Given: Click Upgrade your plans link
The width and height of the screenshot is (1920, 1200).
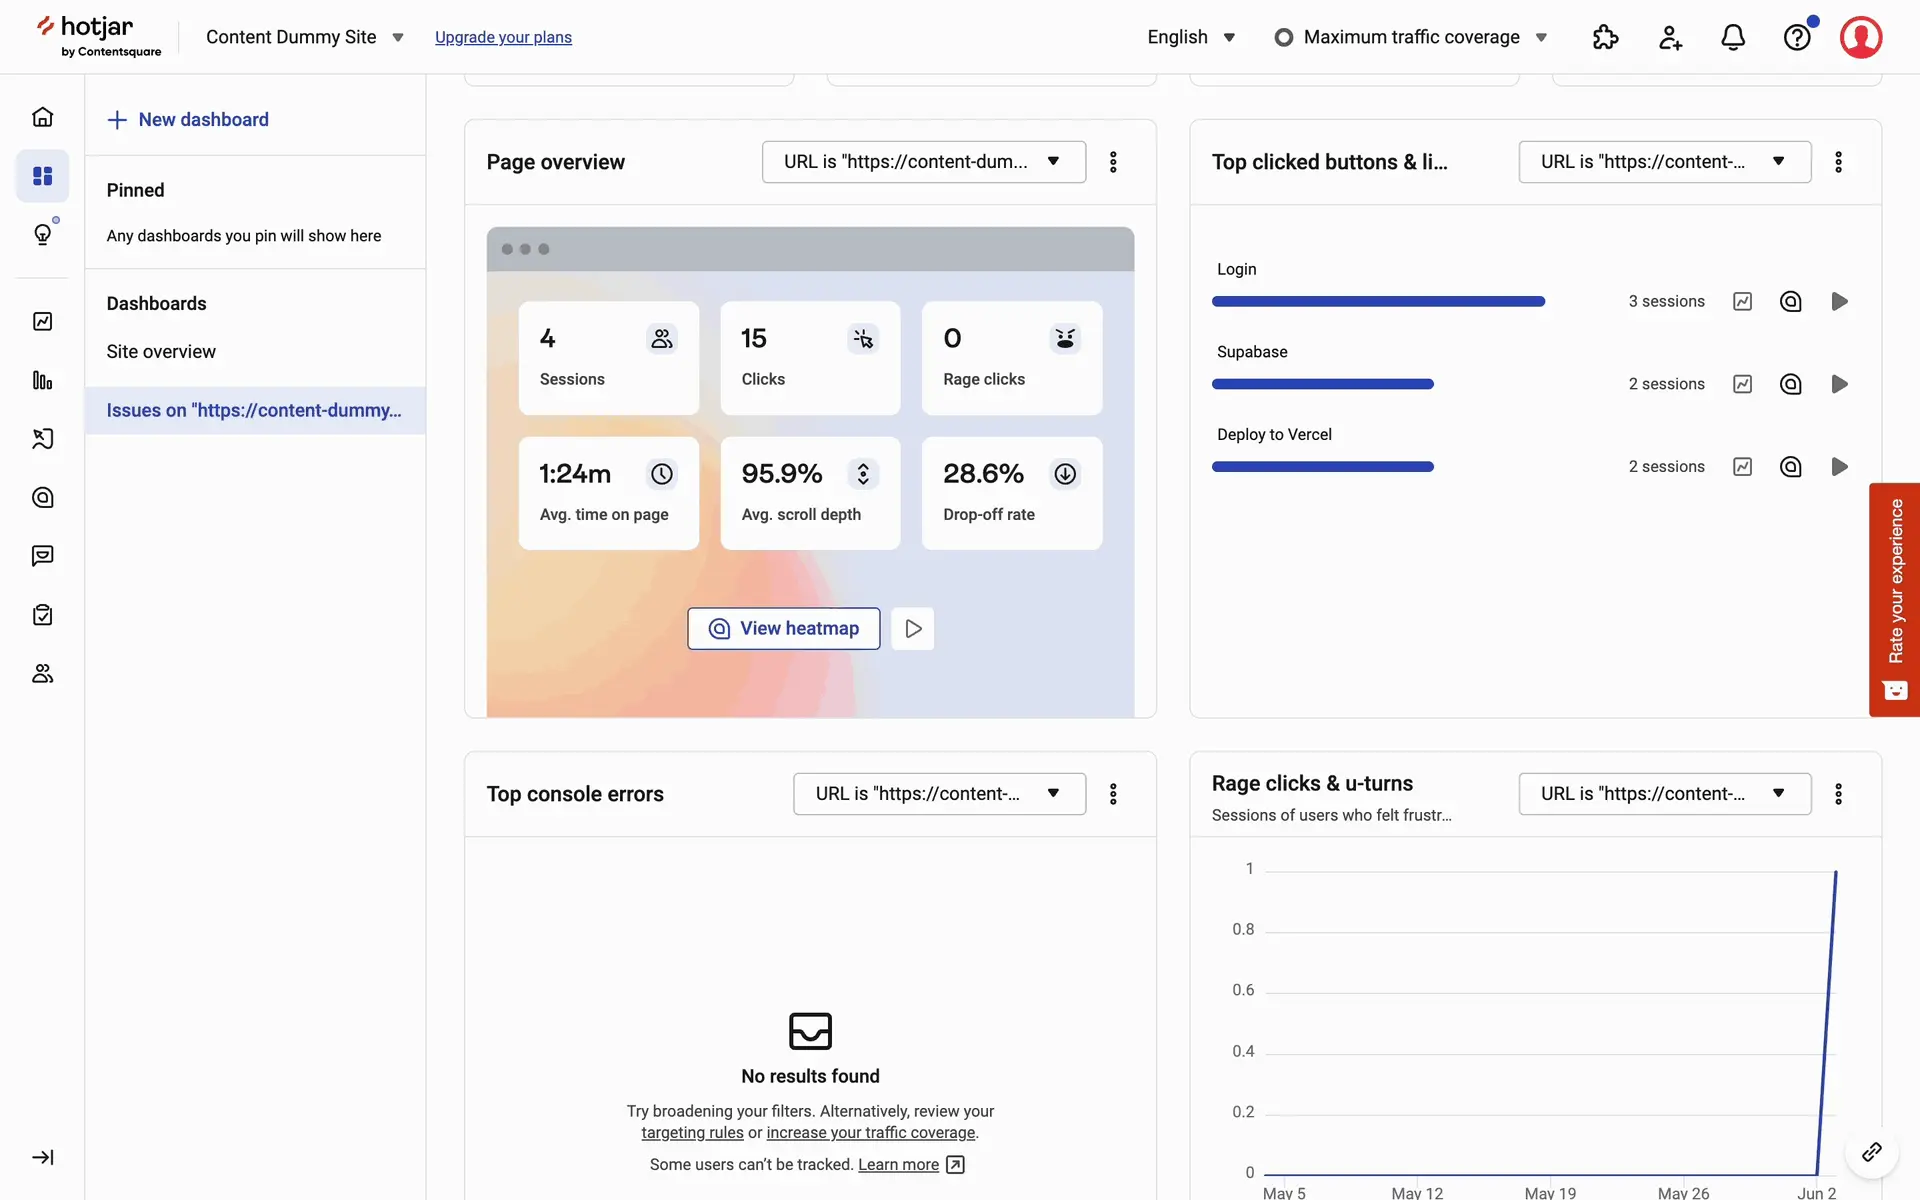Looking at the screenshot, I should [503, 37].
